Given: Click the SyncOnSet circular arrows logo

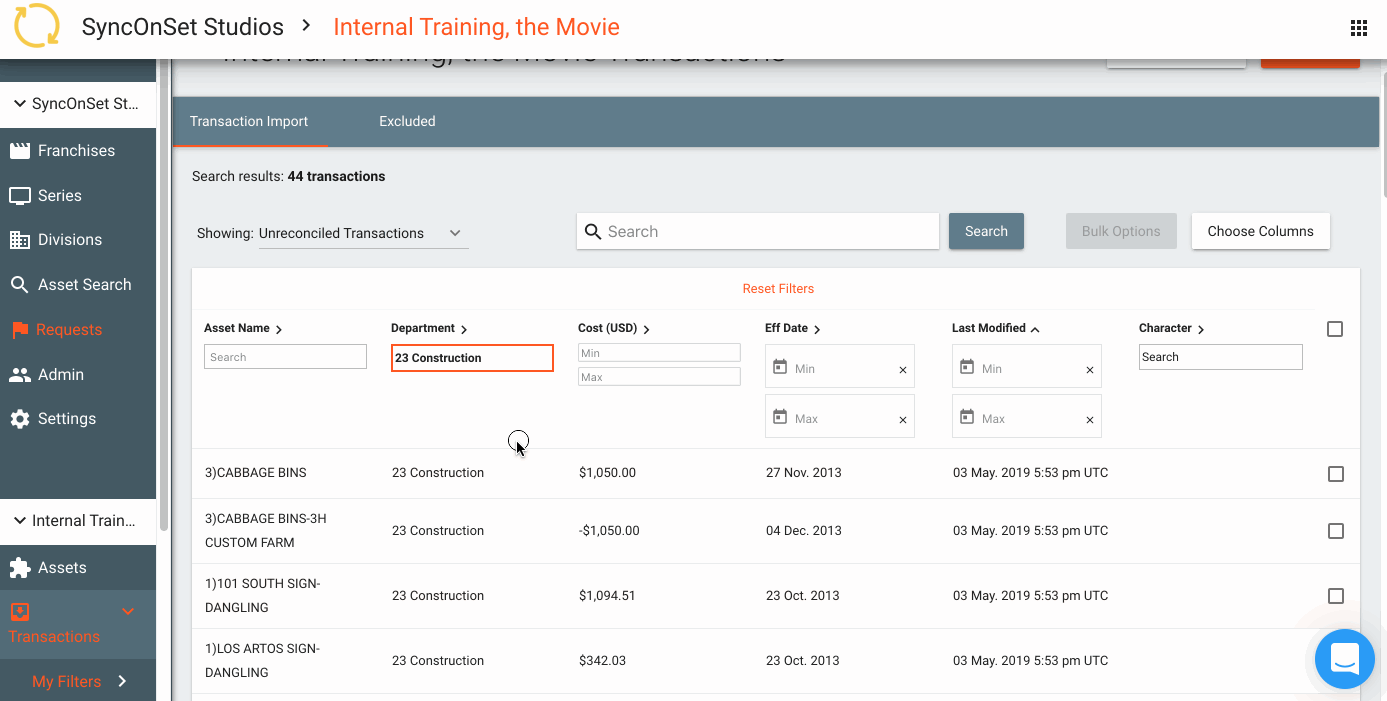Looking at the screenshot, I should coord(37,27).
